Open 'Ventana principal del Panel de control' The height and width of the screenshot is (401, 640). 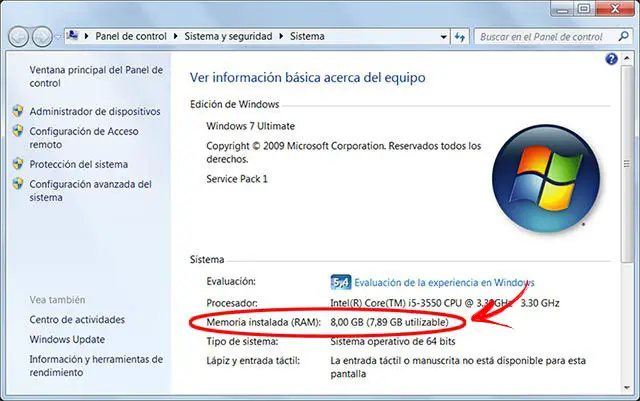click(96, 76)
